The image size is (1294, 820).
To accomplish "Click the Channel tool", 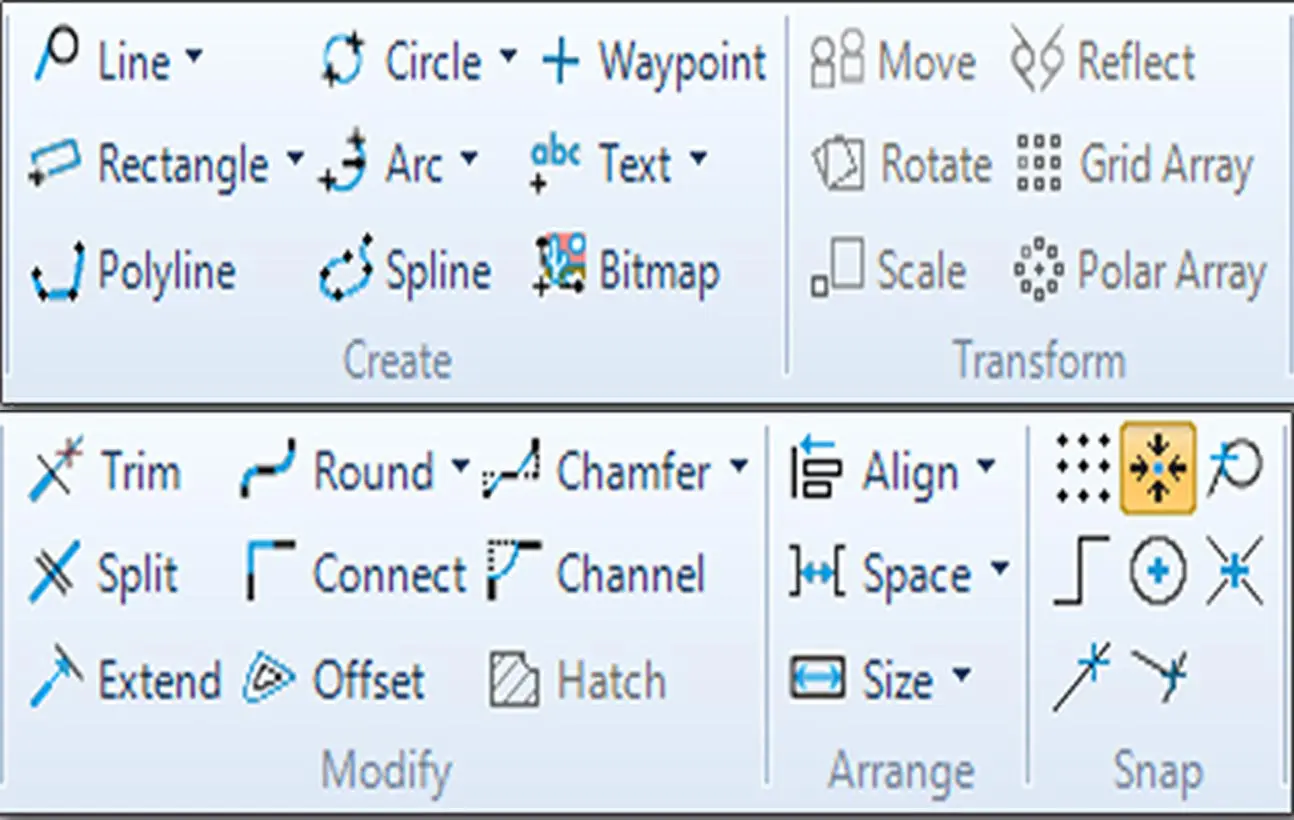I will 597,575.
